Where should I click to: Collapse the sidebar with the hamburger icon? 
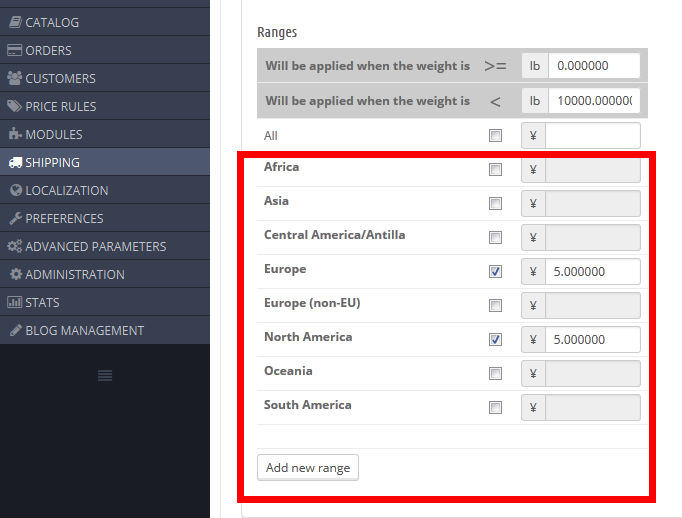pyautogui.click(x=105, y=375)
